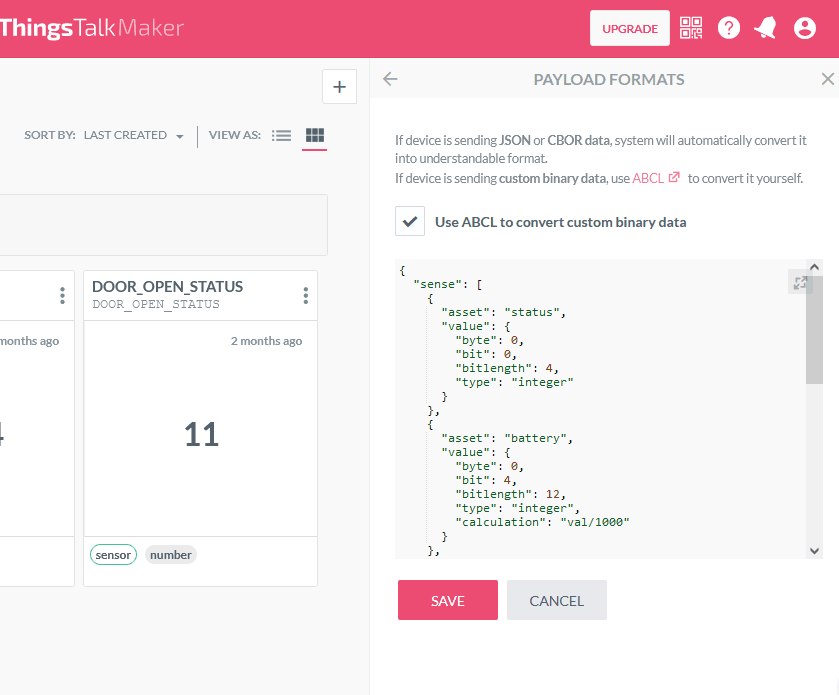Viewport: 839px width, 695px height.
Task: Open the user account profile icon
Action: 805,28
